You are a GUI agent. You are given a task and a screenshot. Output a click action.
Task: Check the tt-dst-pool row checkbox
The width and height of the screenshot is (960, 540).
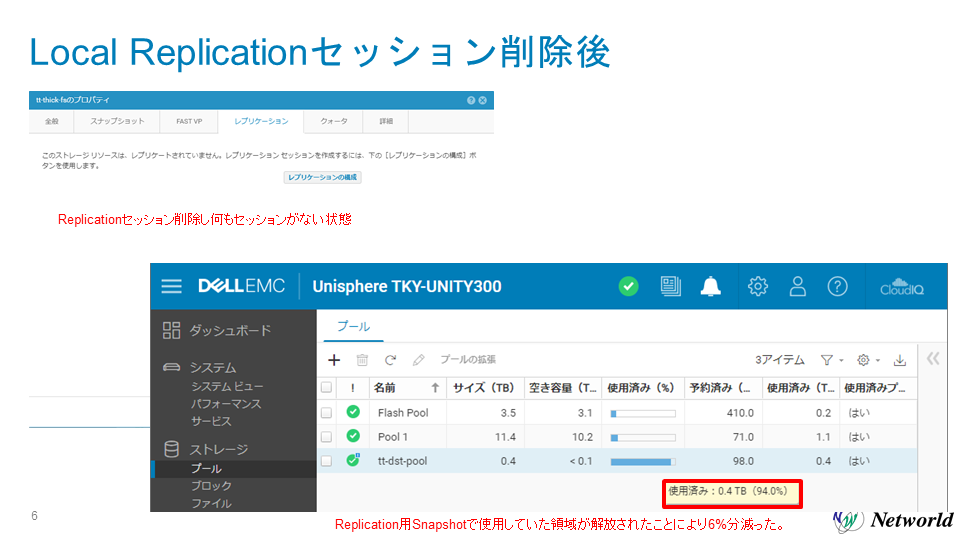coord(326,460)
